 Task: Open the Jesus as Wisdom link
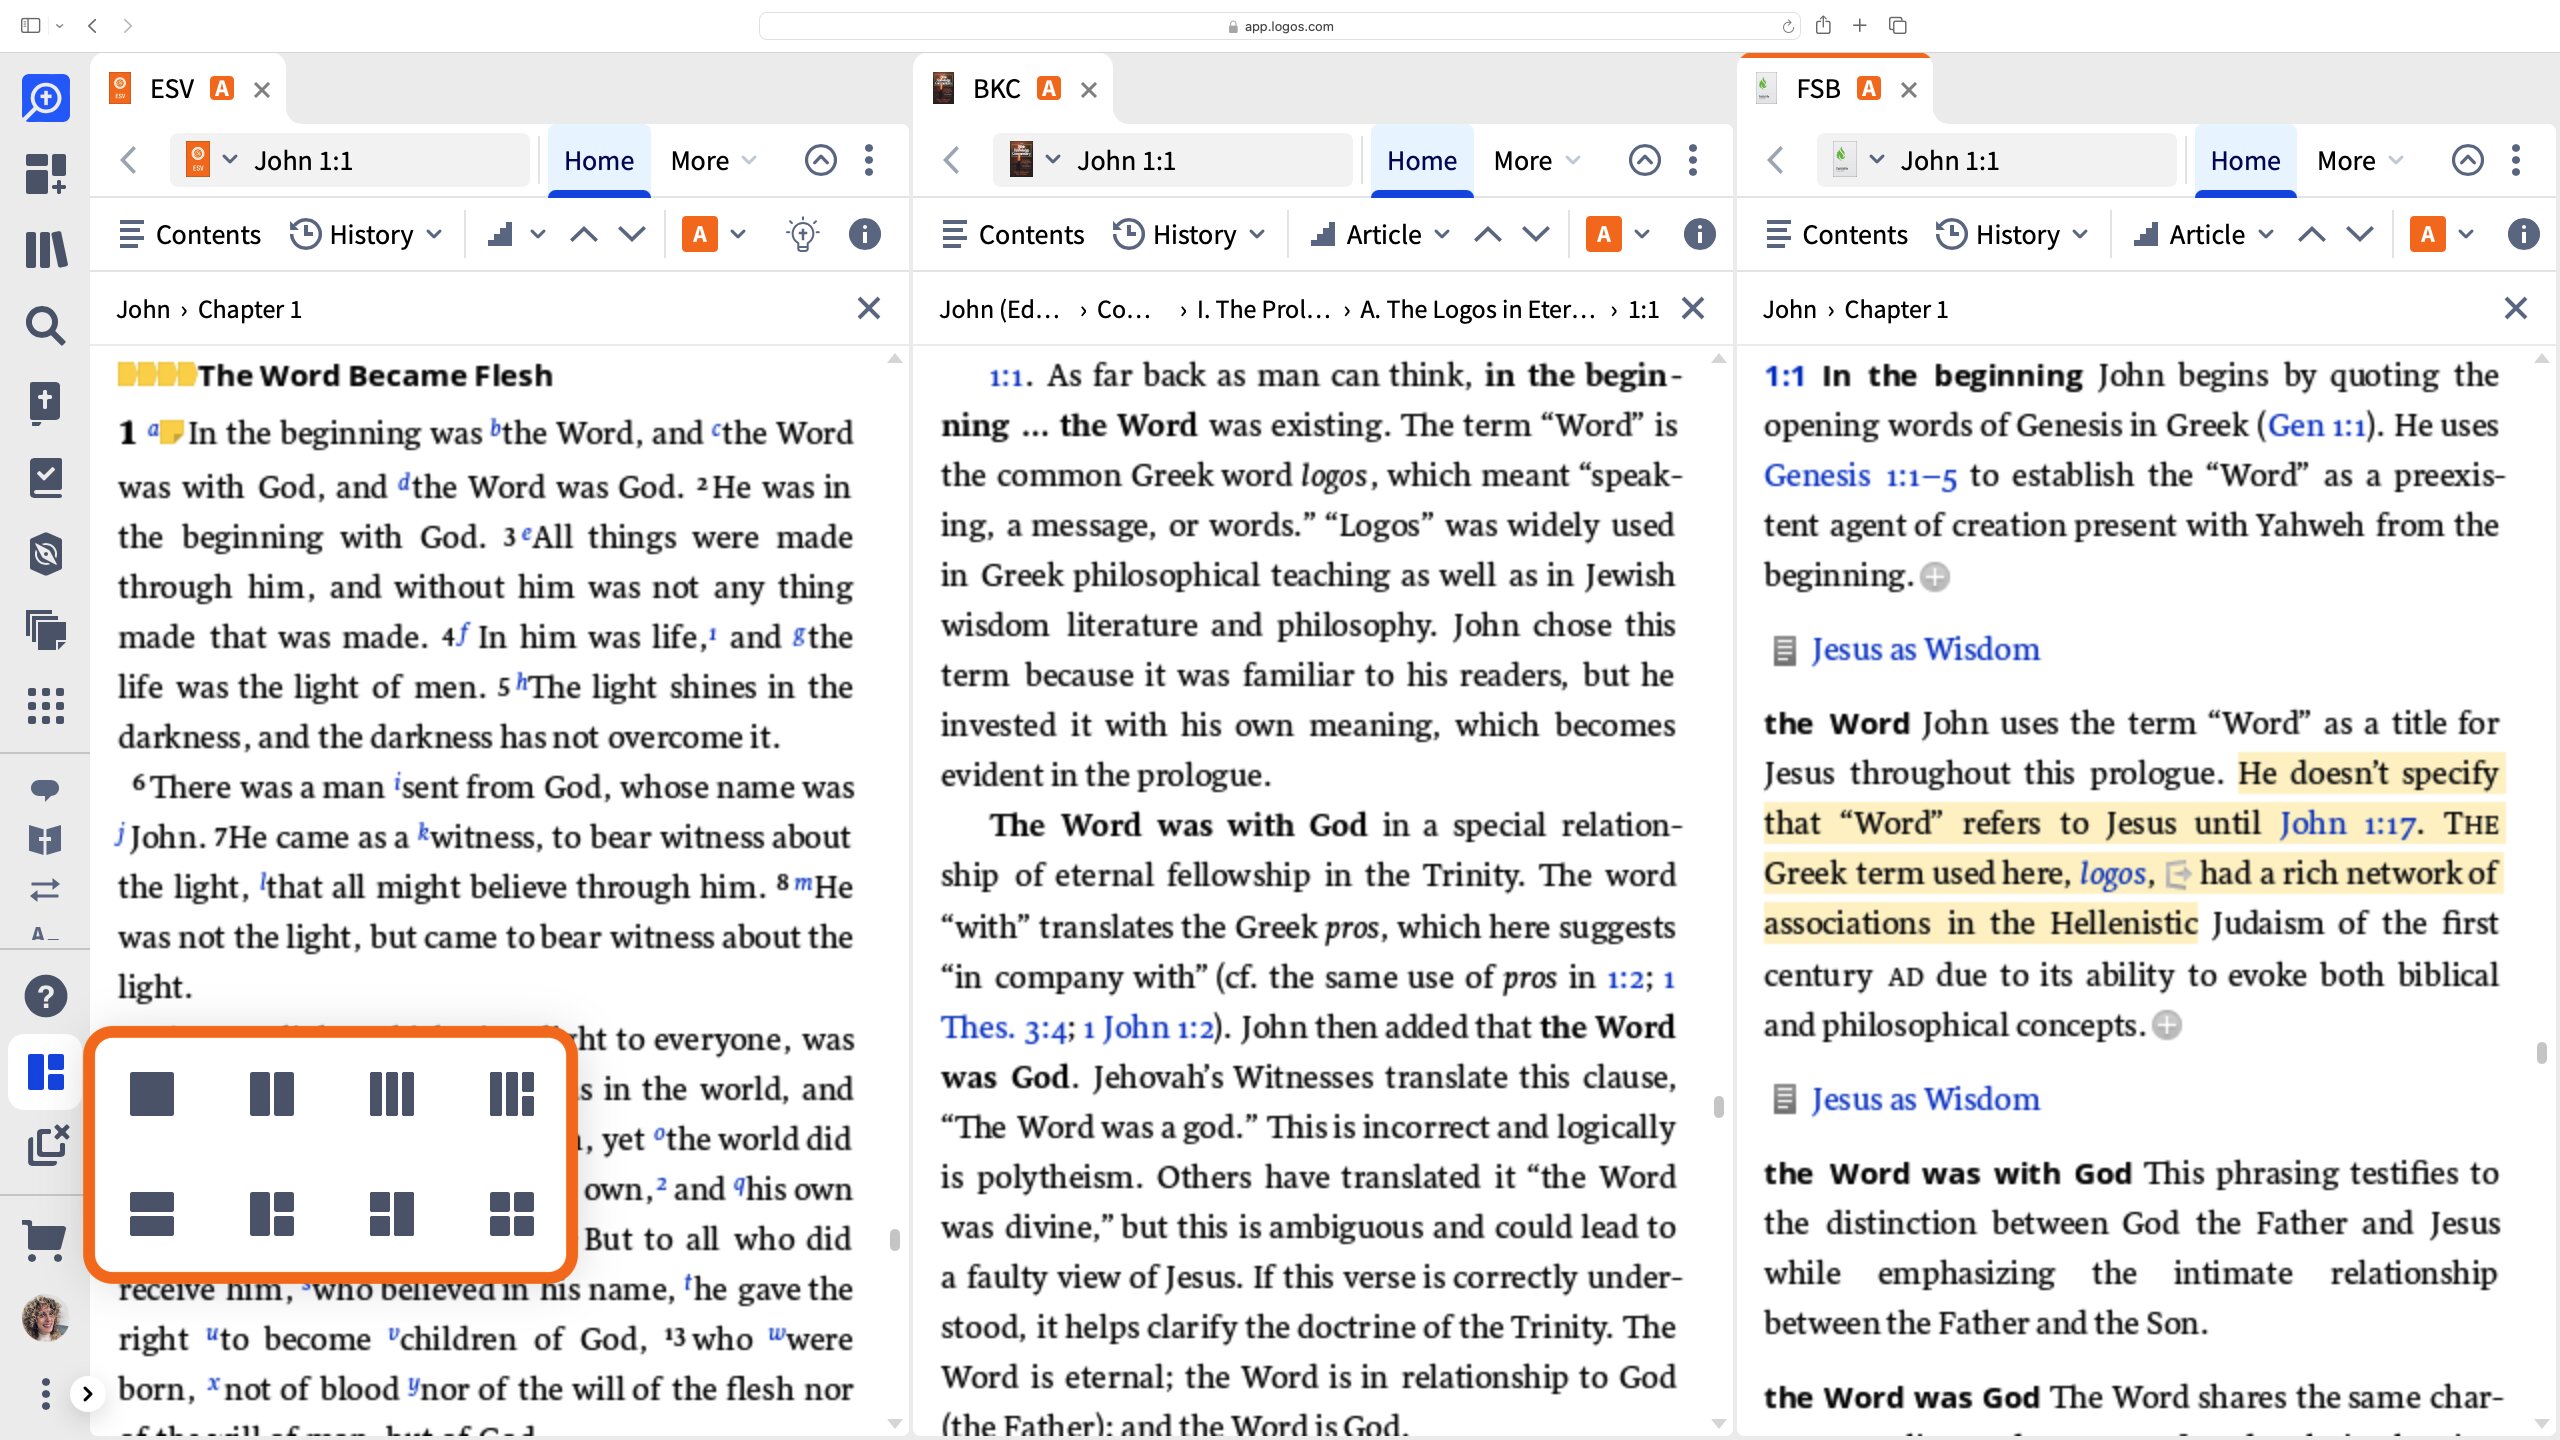pyautogui.click(x=1925, y=650)
